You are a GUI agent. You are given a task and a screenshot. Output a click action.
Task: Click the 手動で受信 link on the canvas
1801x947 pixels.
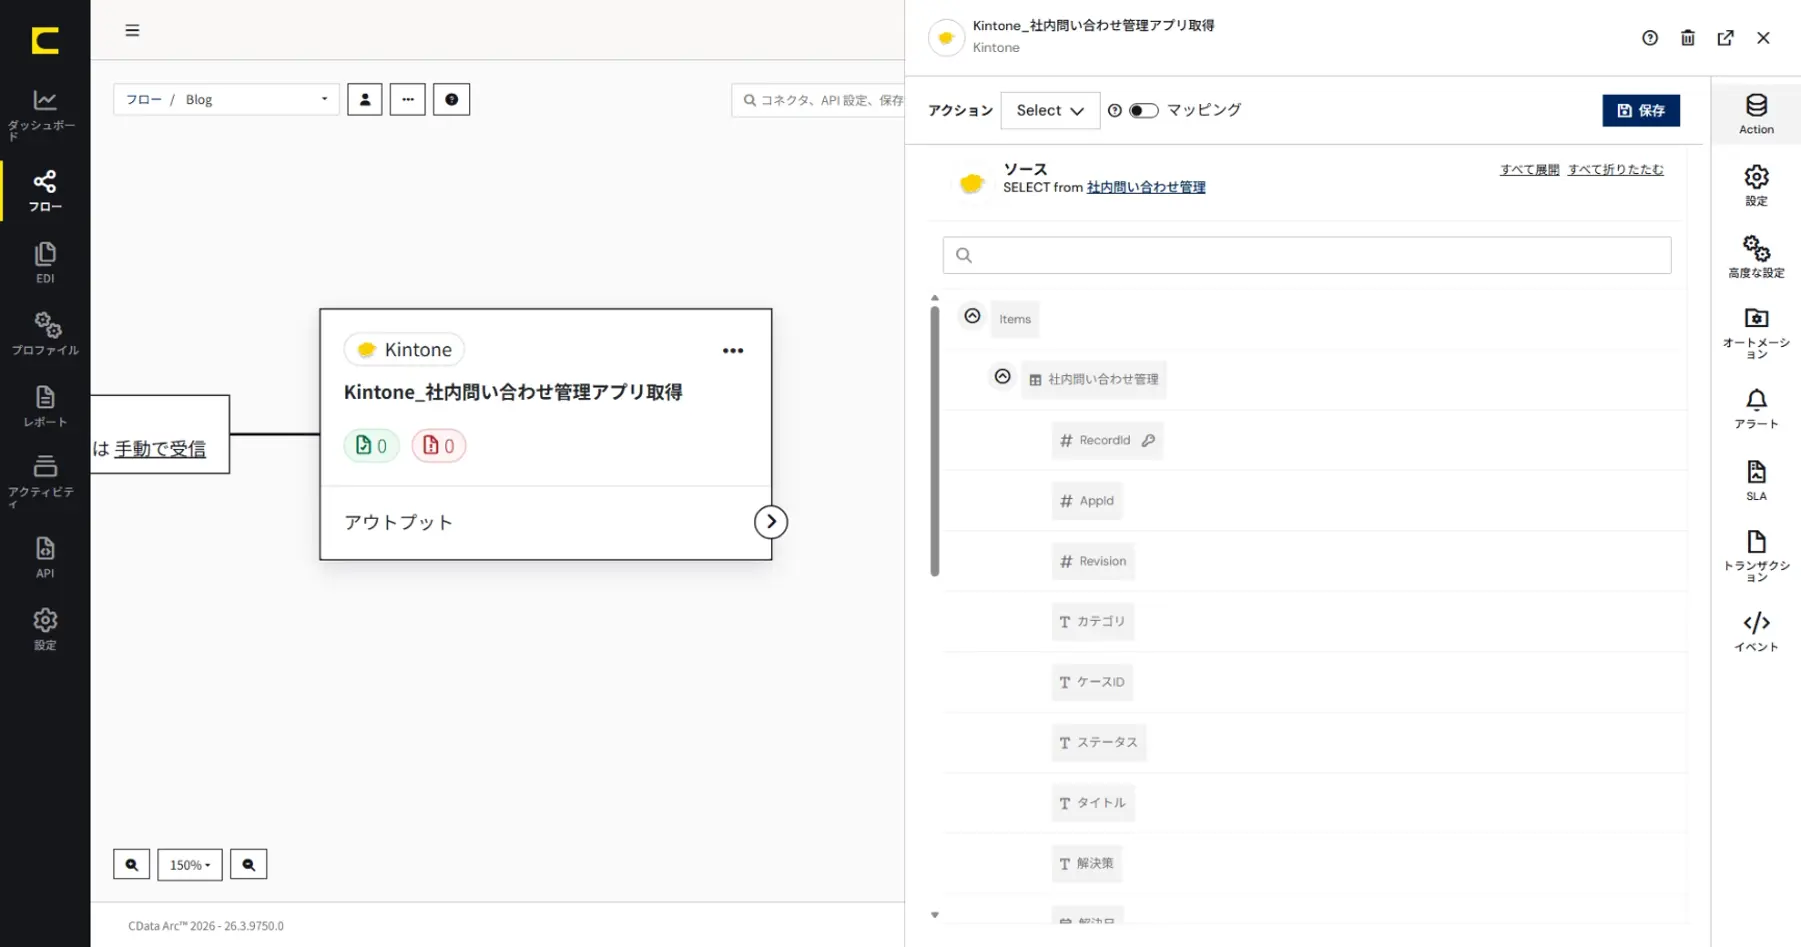[x=160, y=449]
